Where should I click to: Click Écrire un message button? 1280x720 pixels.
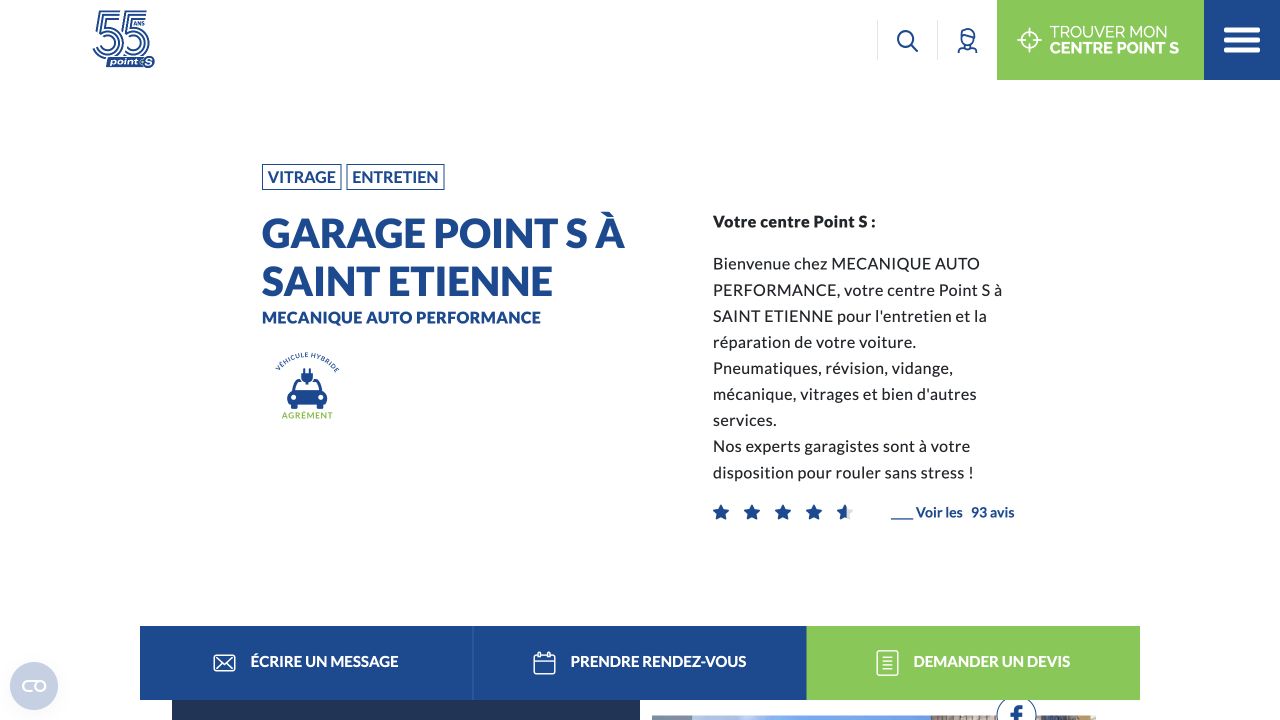[306, 663]
